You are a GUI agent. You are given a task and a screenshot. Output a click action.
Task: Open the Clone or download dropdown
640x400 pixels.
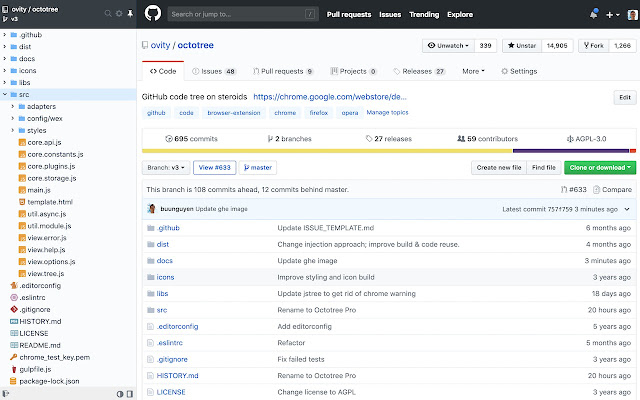click(599, 168)
